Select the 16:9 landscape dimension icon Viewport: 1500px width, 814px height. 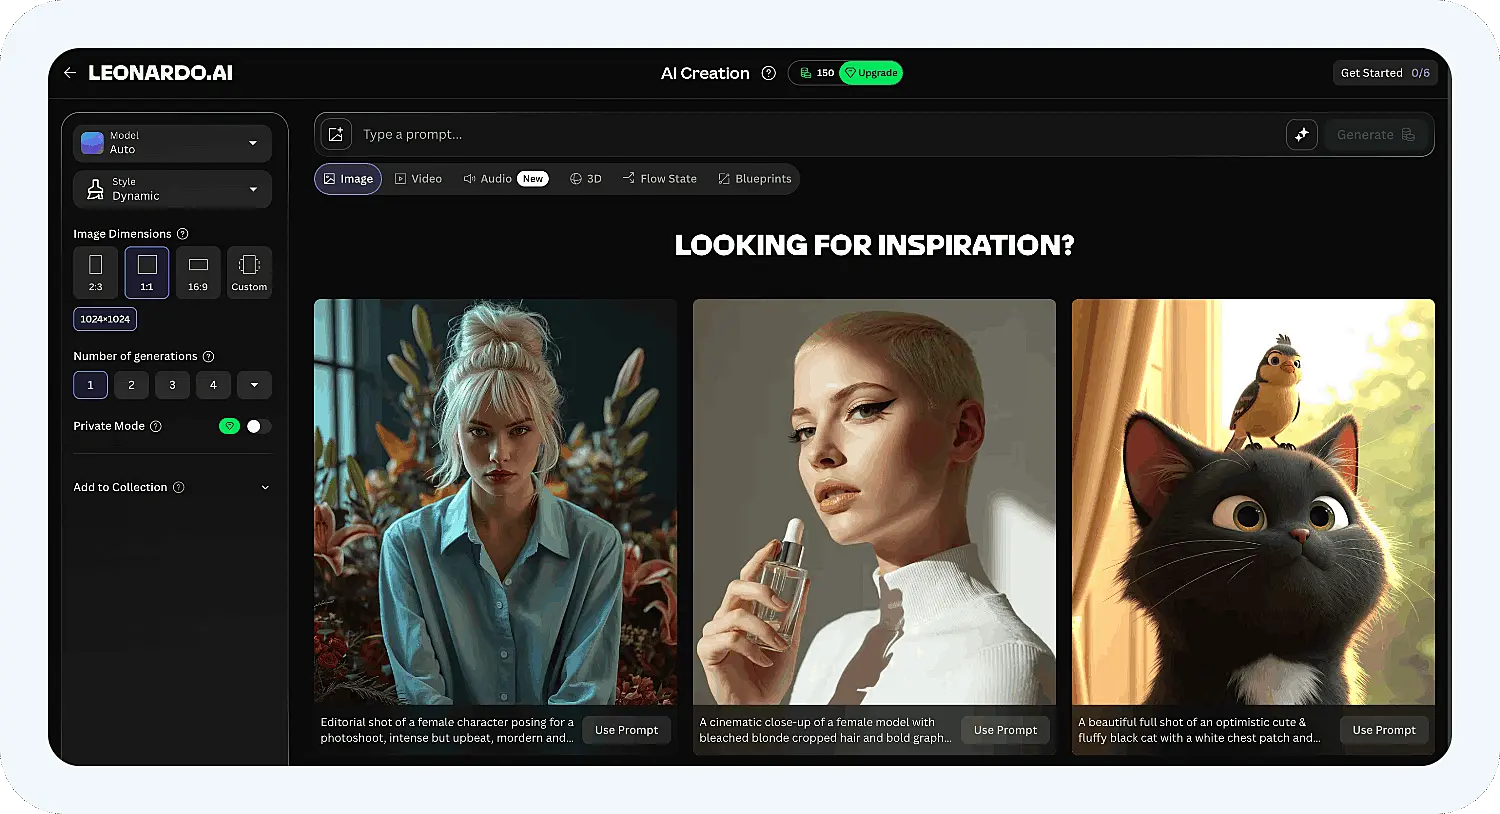point(198,272)
